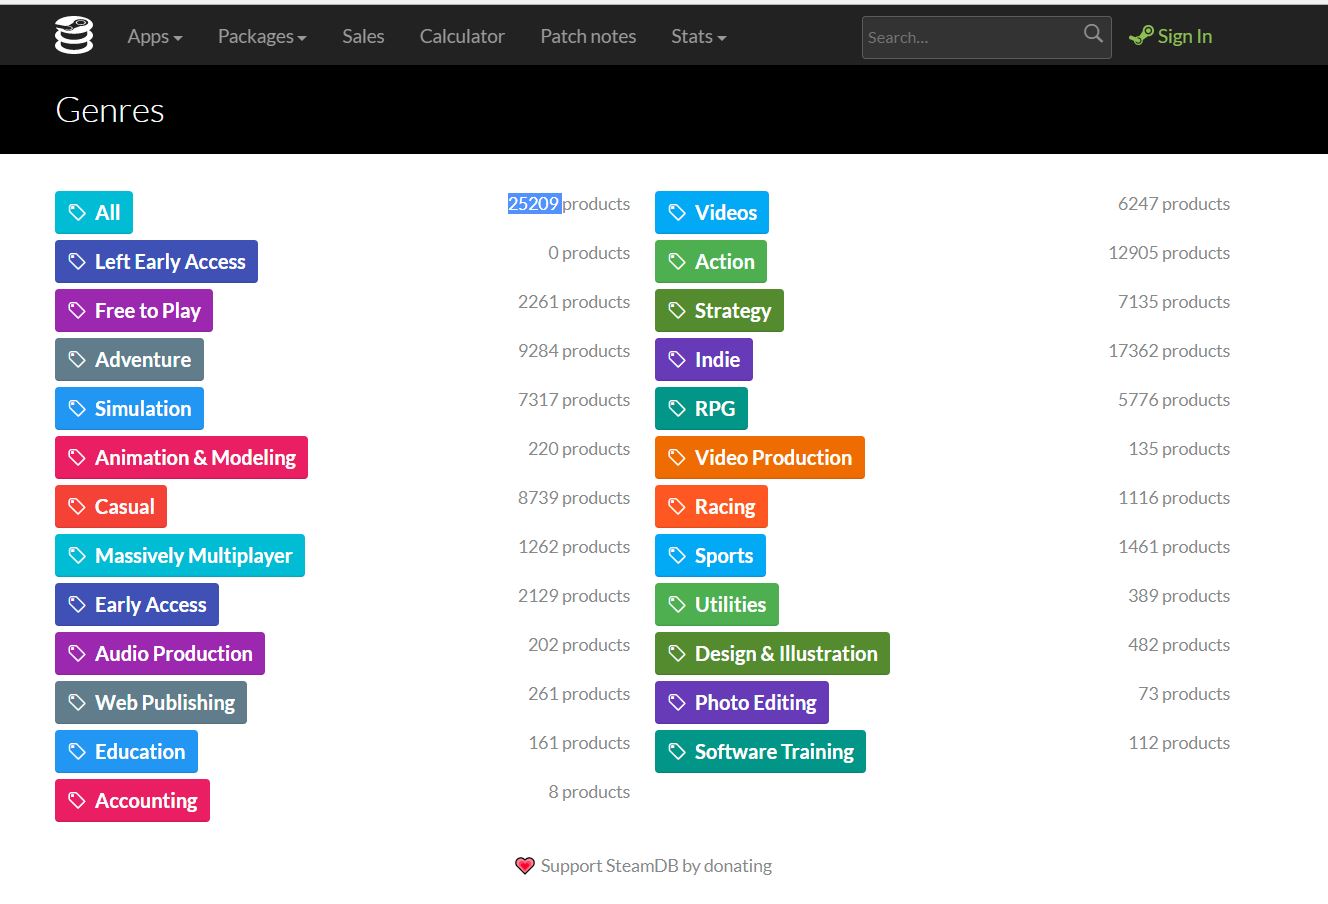Click the 0 products count
This screenshot has width=1328, height=904.
(x=589, y=252)
